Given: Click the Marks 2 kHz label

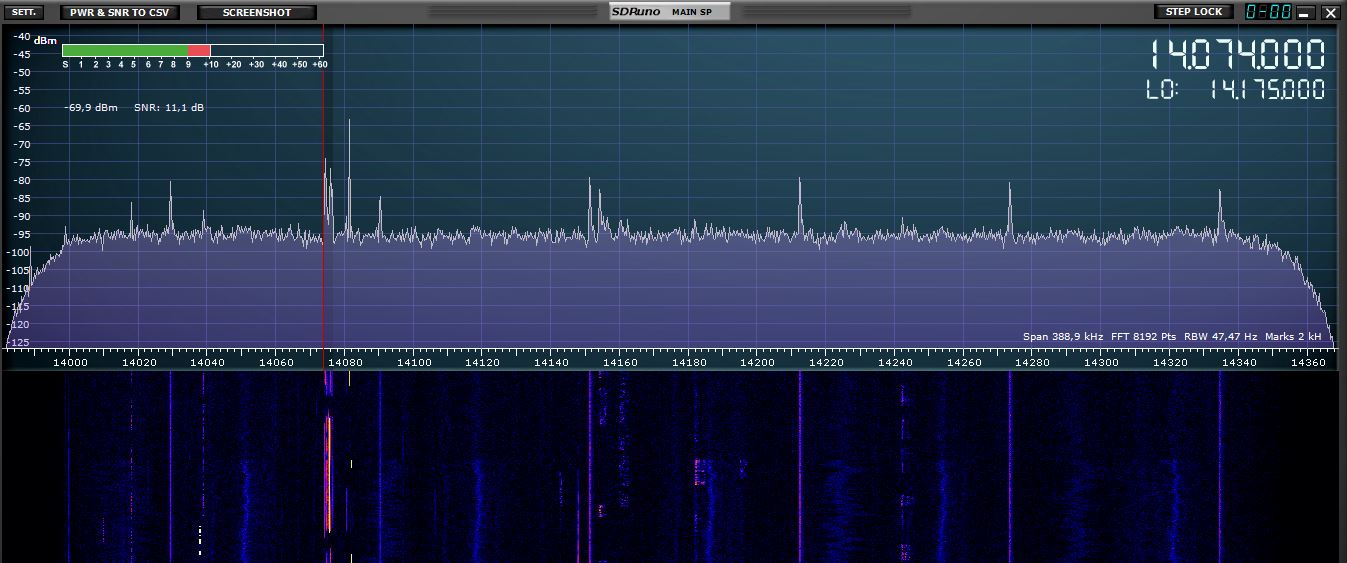Looking at the screenshot, I should pyautogui.click(x=1293, y=337).
